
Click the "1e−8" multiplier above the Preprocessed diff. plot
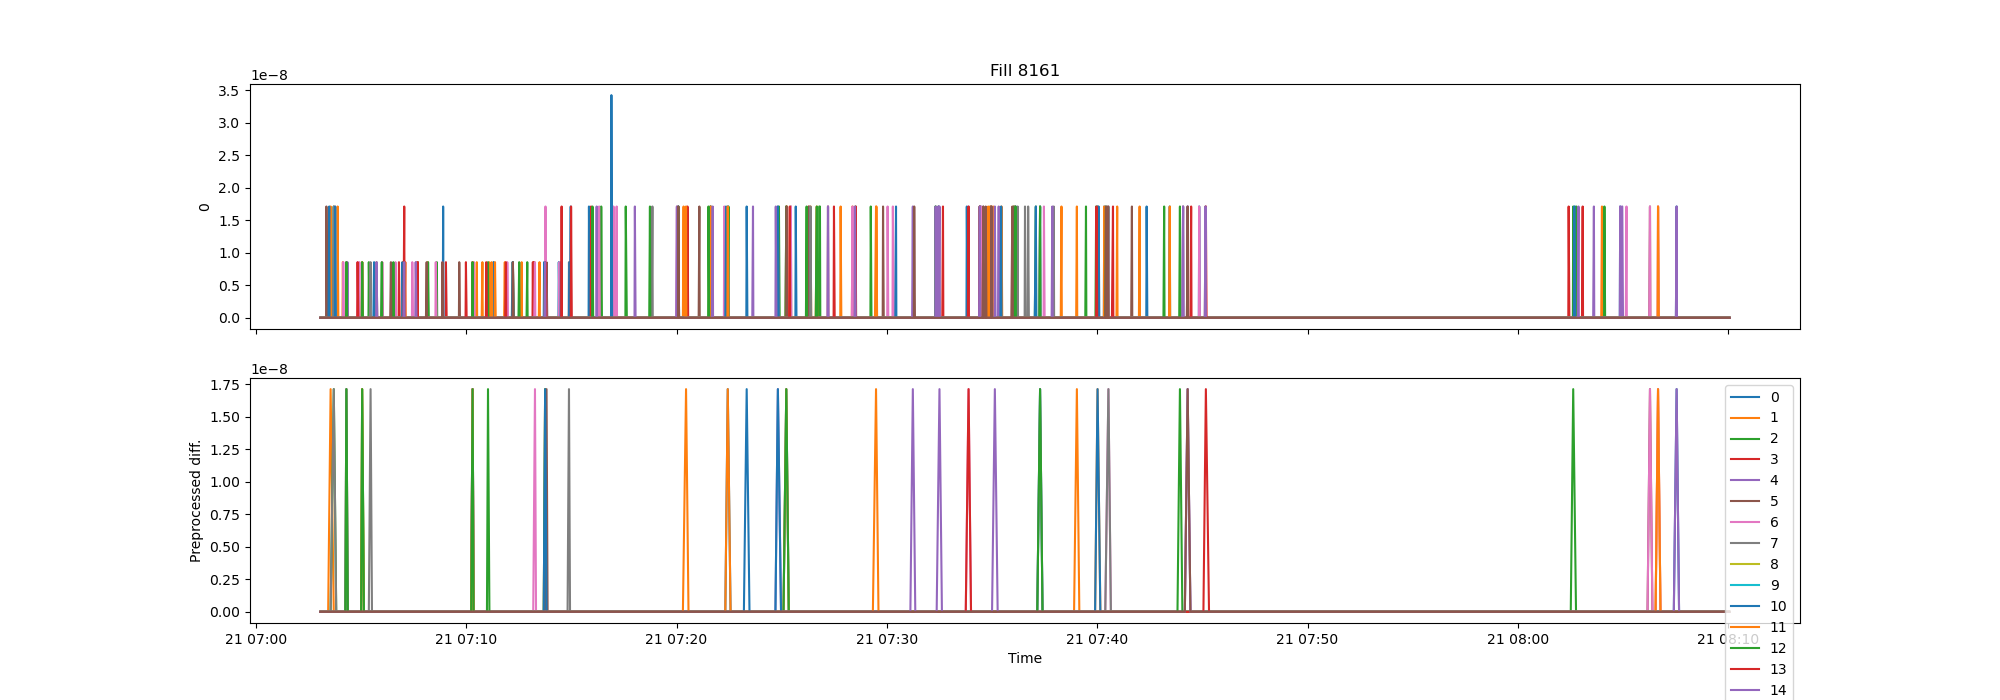(269, 370)
